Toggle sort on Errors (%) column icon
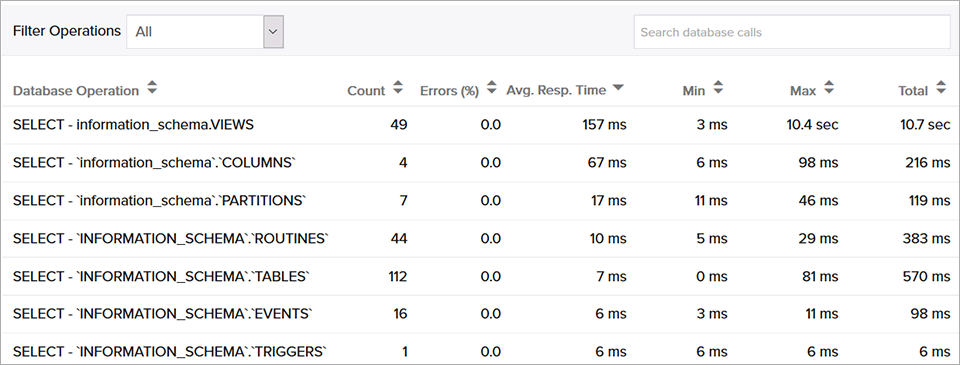The height and width of the screenshot is (365, 960). tap(491, 88)
